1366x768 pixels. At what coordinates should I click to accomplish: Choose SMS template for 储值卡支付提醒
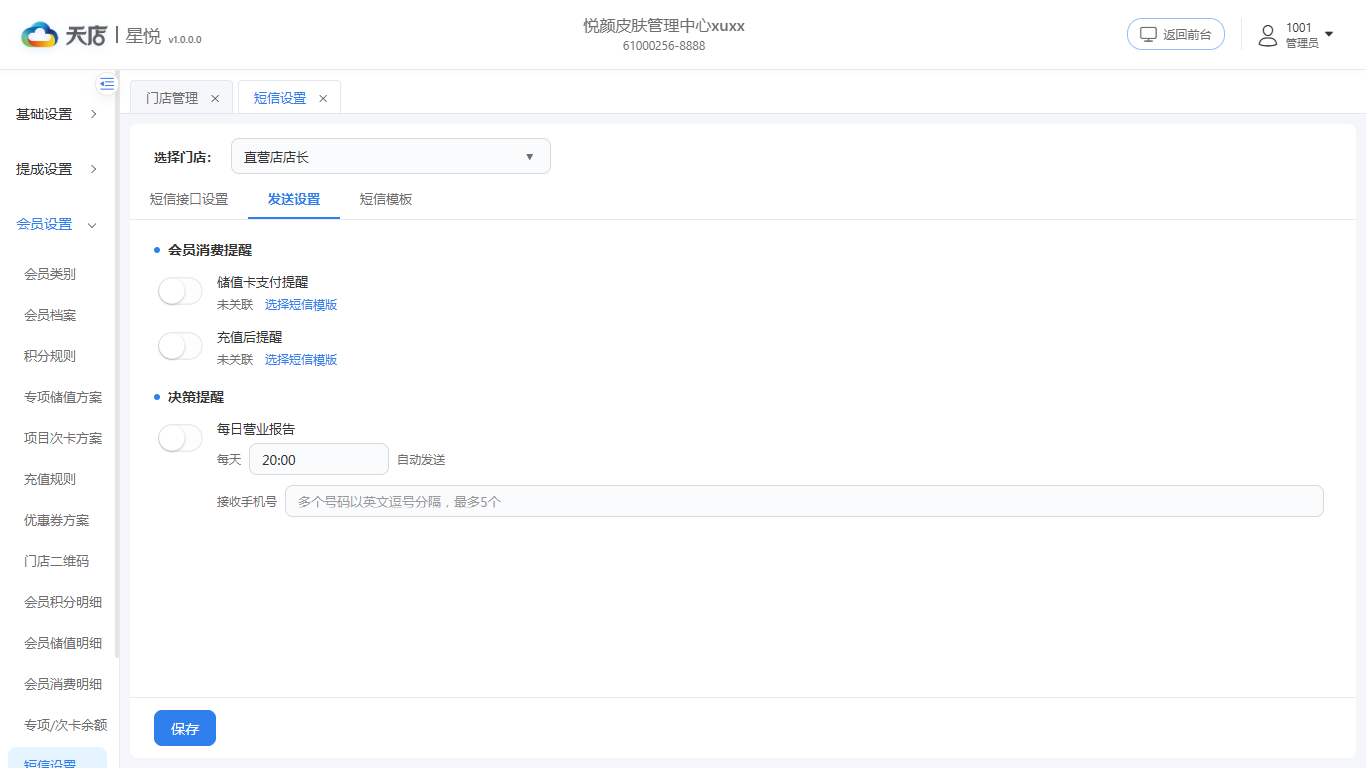pos(301,304)
